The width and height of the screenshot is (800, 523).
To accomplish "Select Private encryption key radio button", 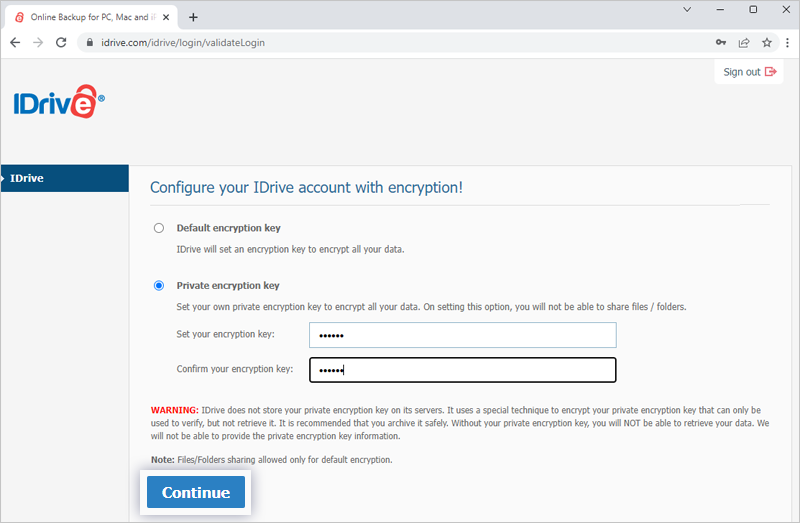I will (x=159, y=285).
